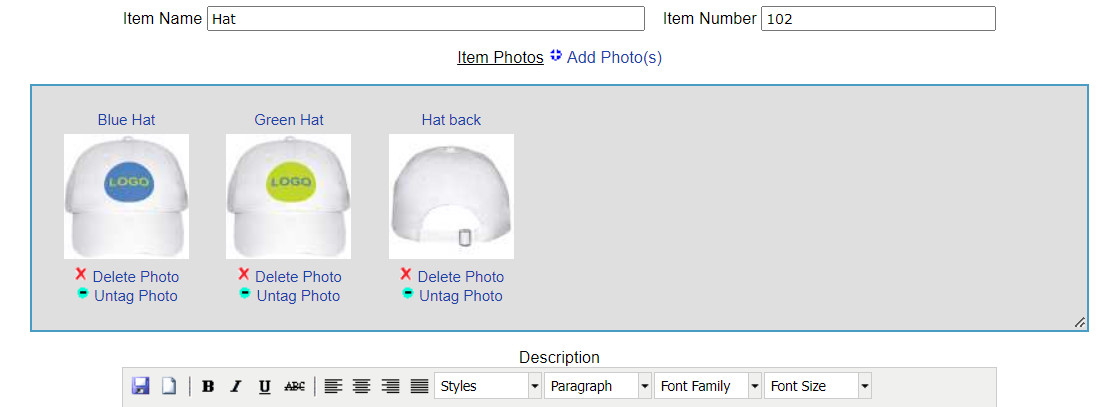Center-align the text
Screen dimensions: 1120x407
coord(362,386)
